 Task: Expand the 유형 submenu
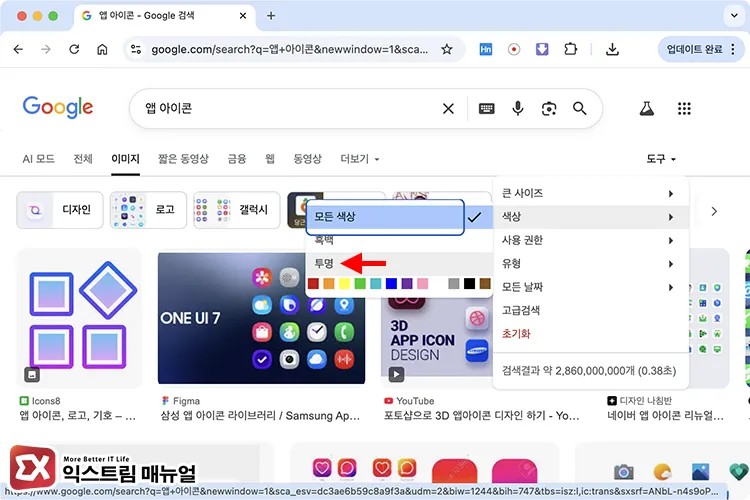pyautogui.click(x=591, y=264)
